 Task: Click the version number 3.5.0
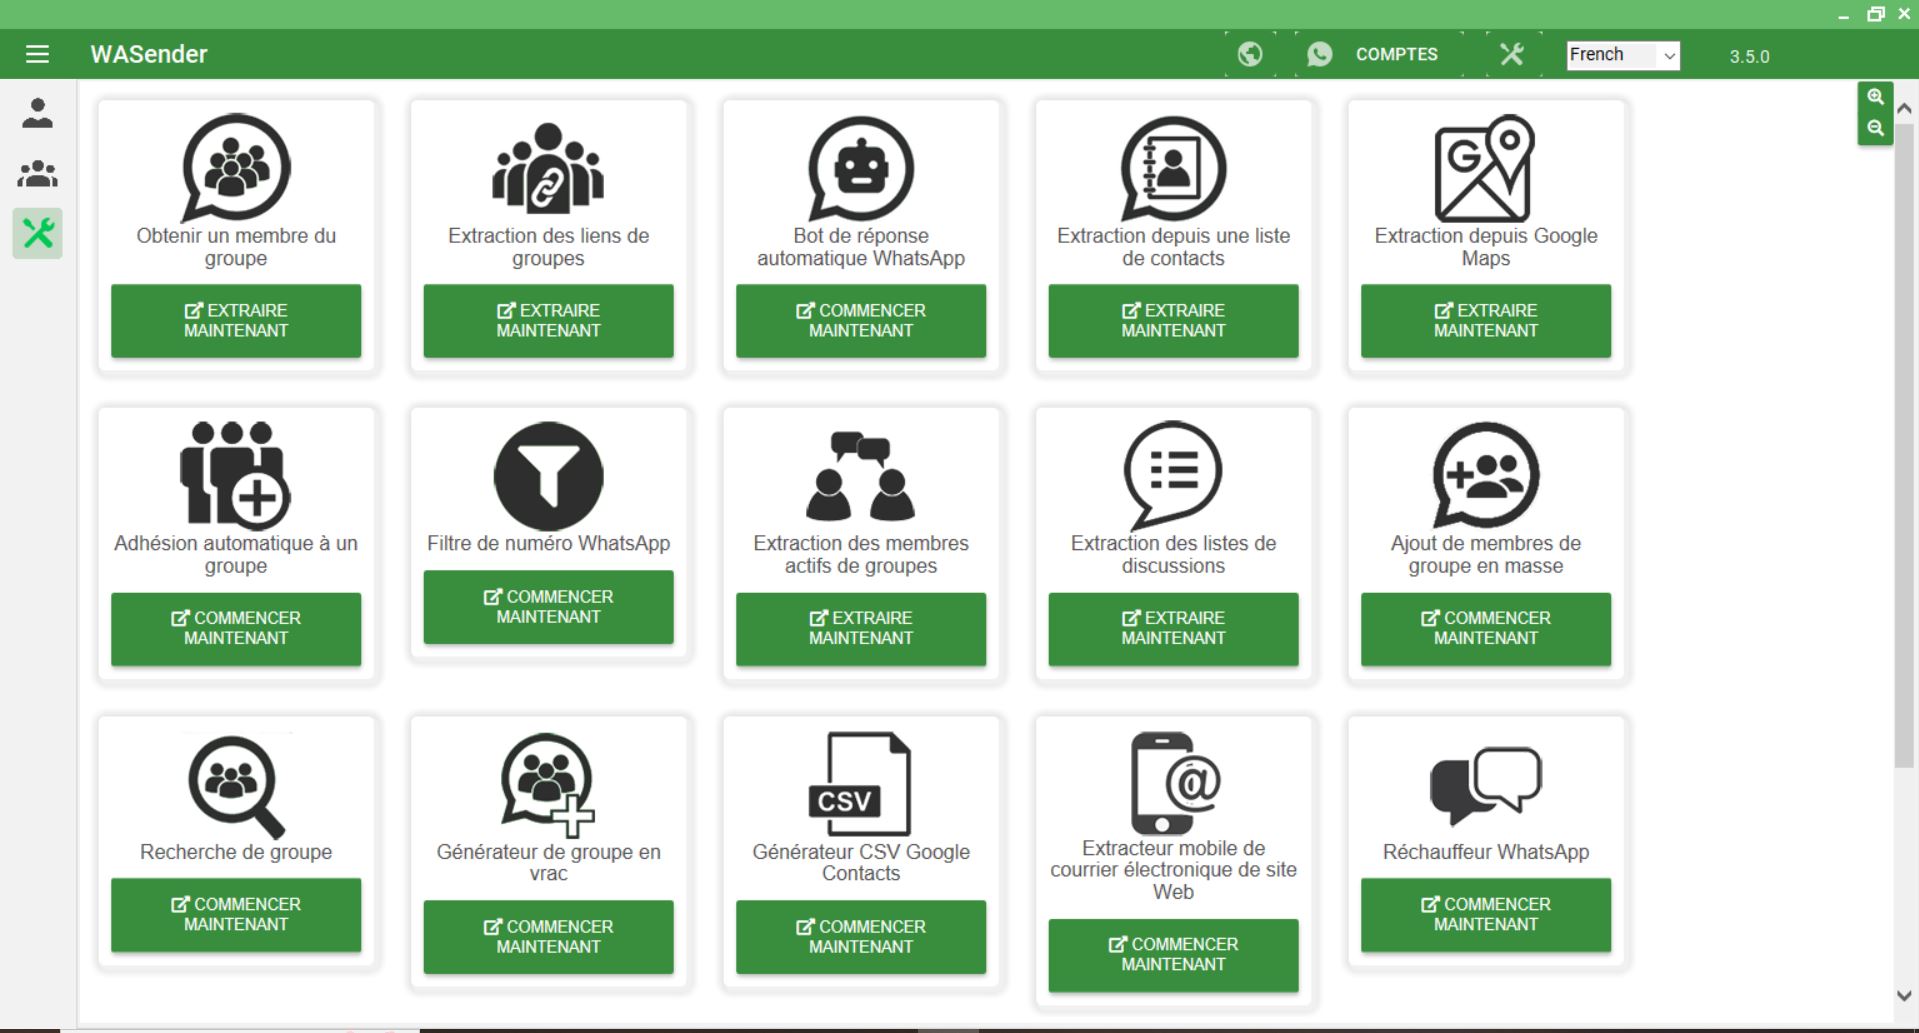click(x=1749, y=57)
